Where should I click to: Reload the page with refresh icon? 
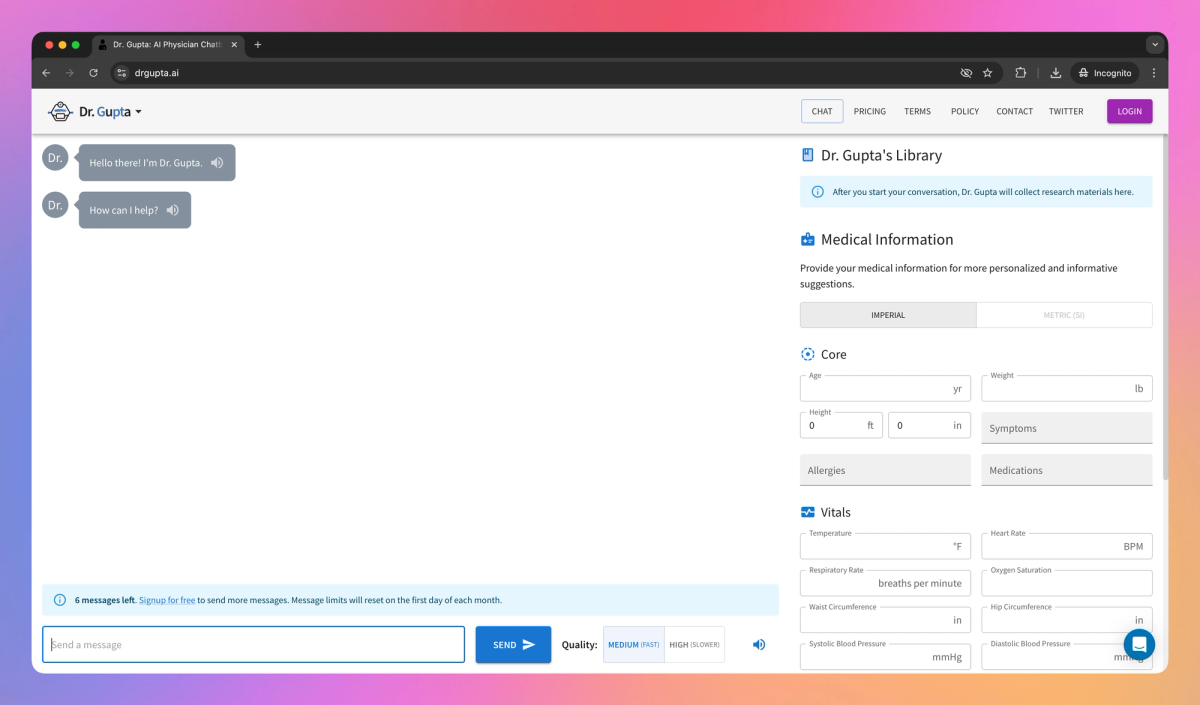click(93, 73)
